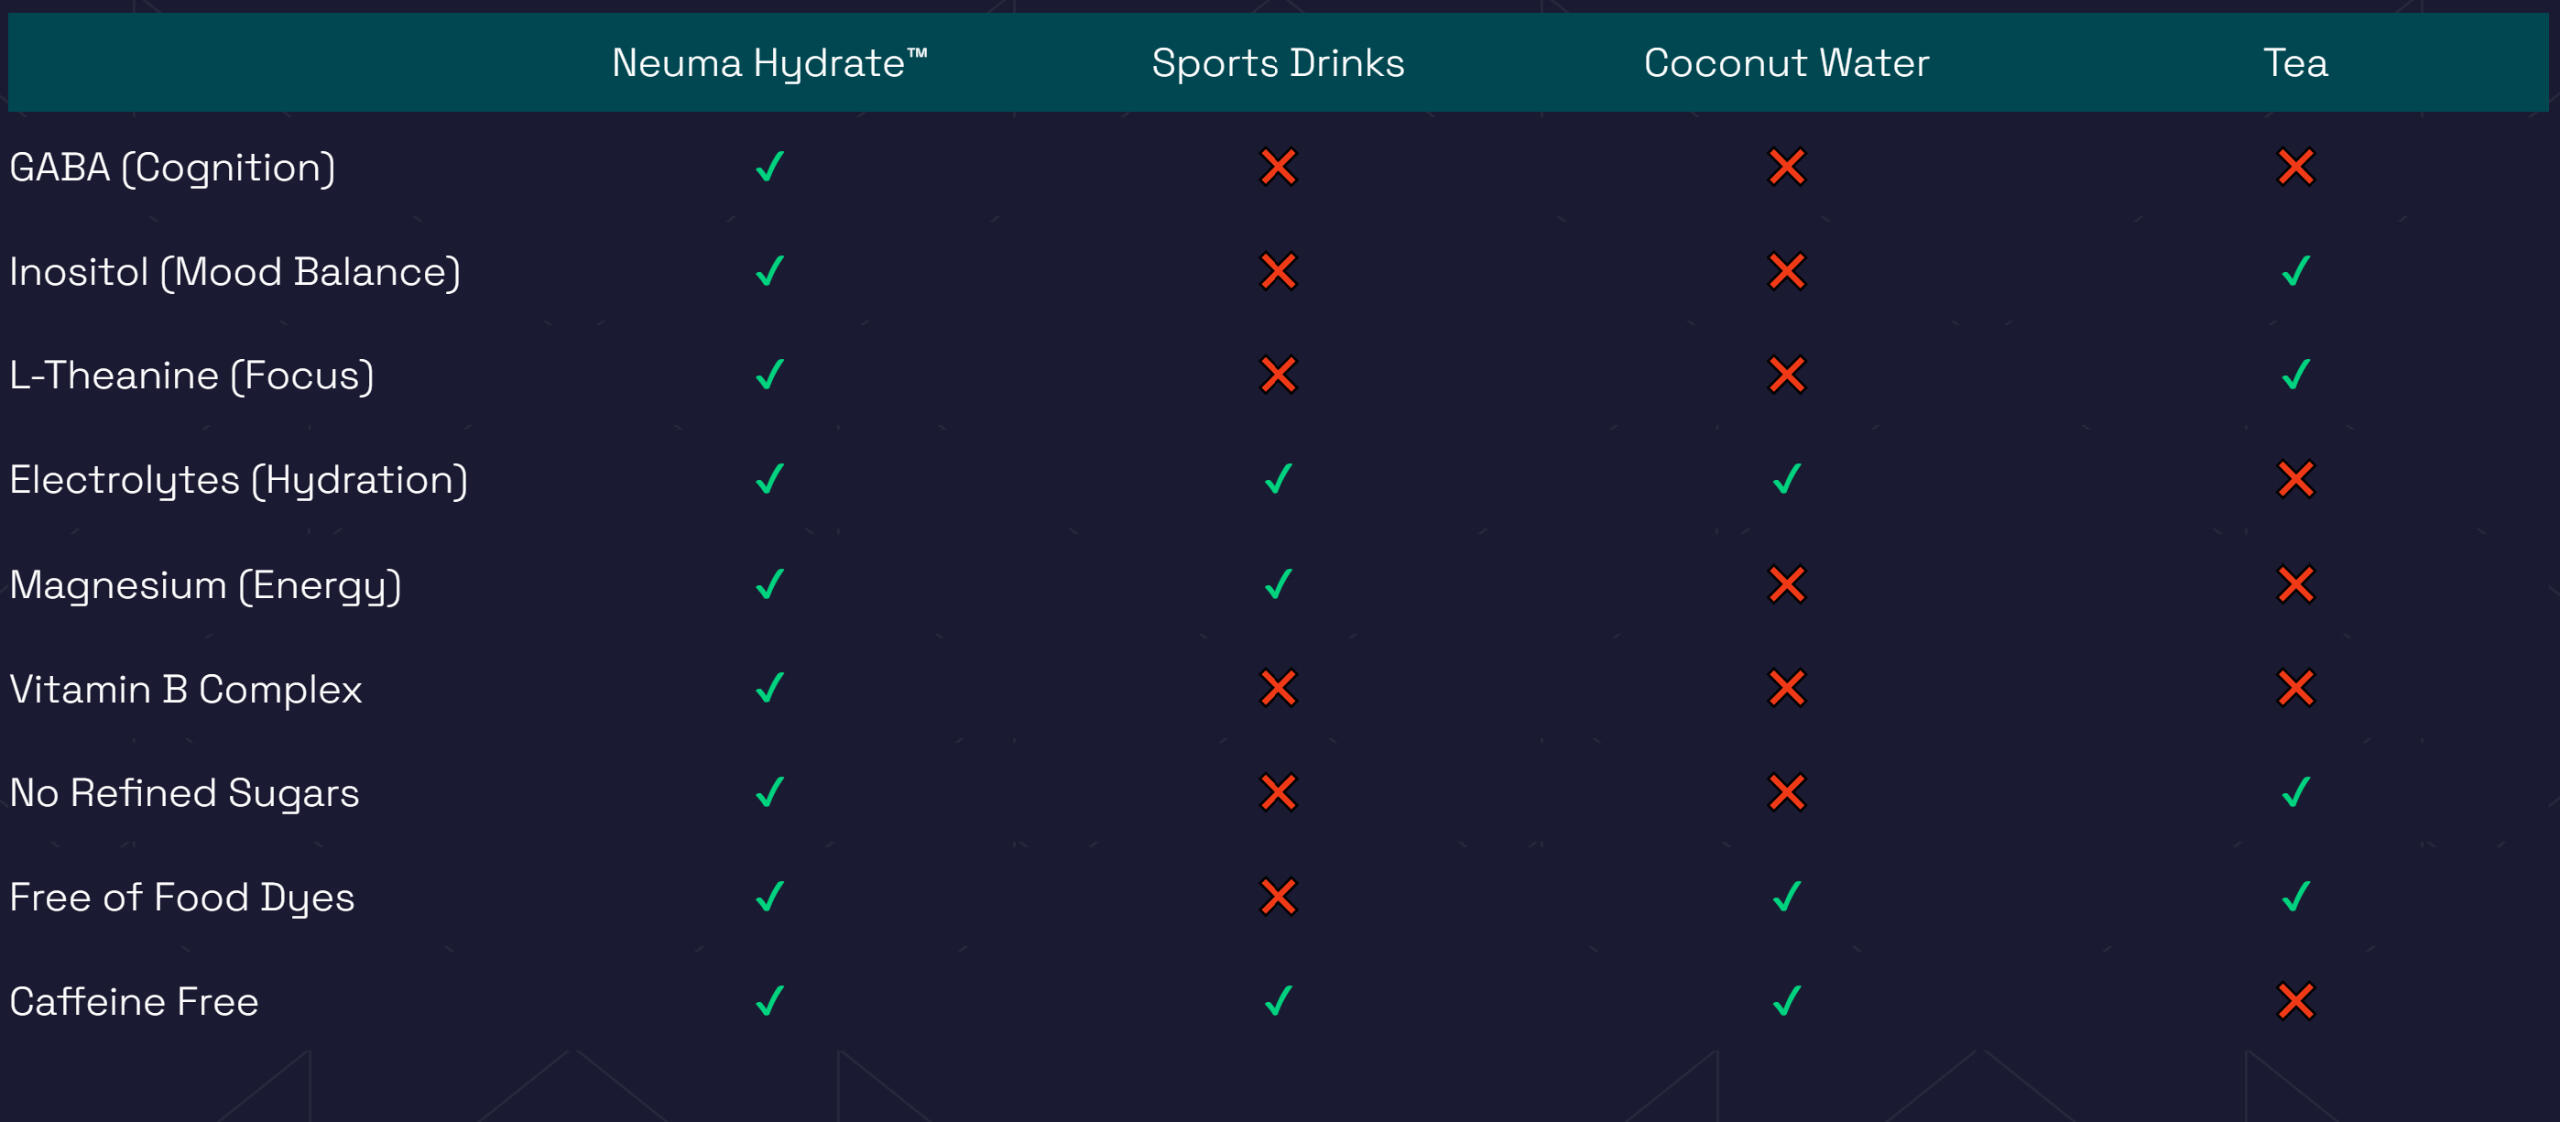The width and height of the screenshot is (2560, 1122).
Task: Click Sports Drinks Magnesium checkmark
Action: pyautogui.click(x=1278, y=584)
